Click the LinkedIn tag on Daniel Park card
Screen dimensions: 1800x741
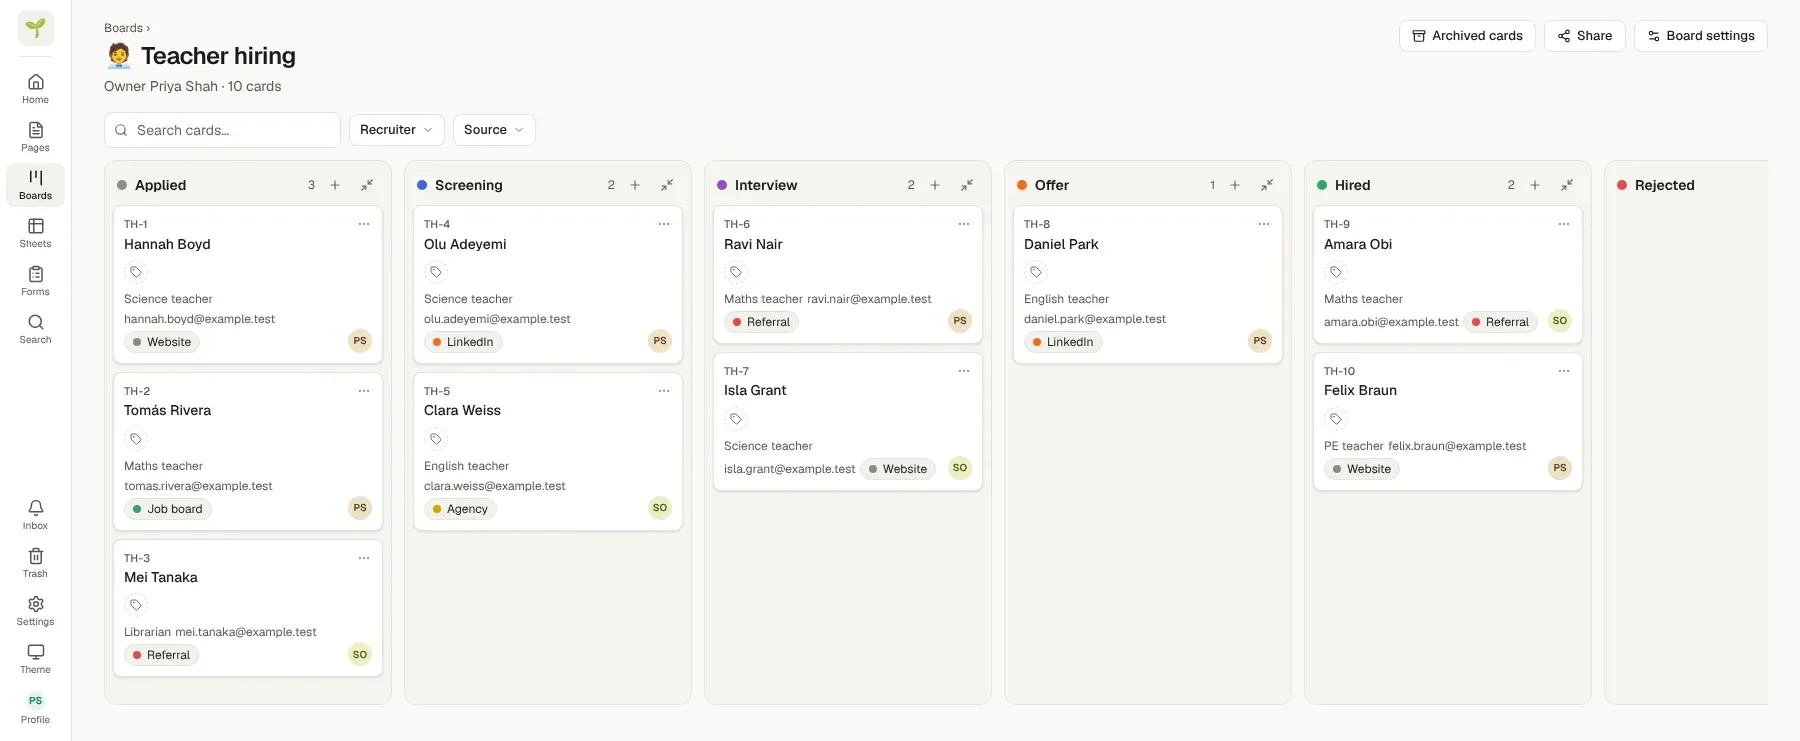pos(1063,342)
